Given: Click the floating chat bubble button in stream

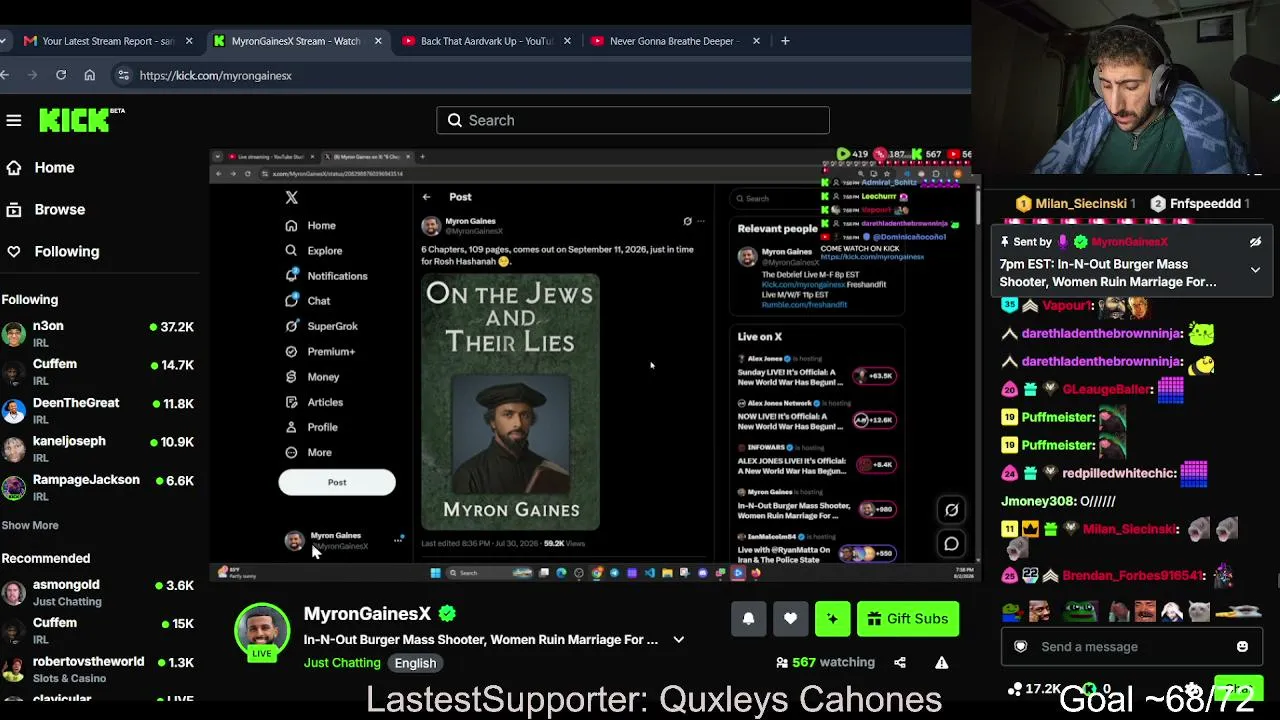Looking at the screenshot, I should pos(951,544).
